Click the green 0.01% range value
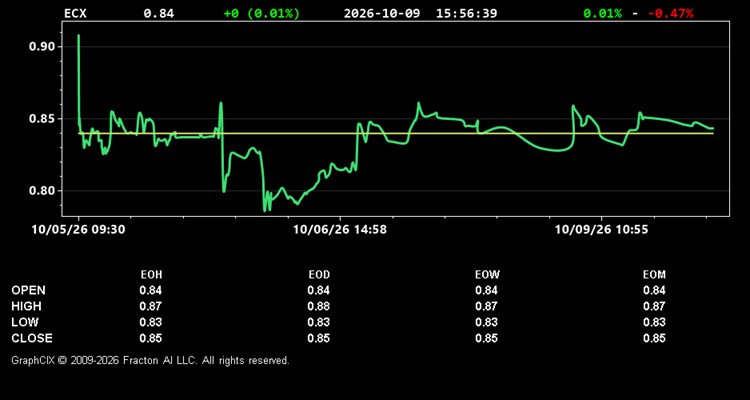 click(603, 13)
